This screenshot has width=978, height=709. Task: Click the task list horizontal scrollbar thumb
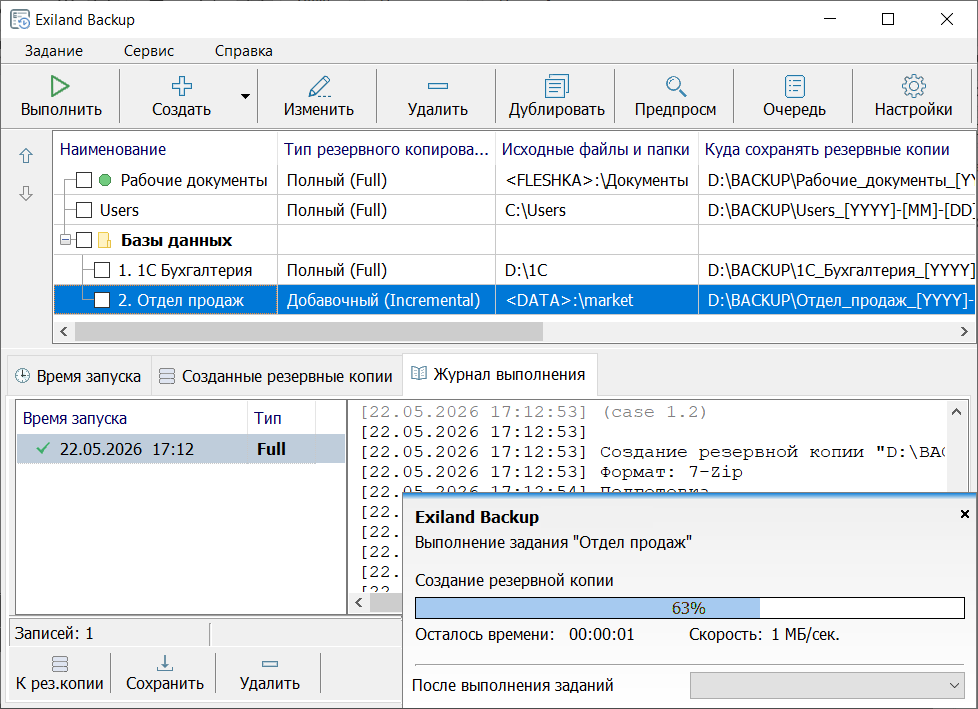309,331
